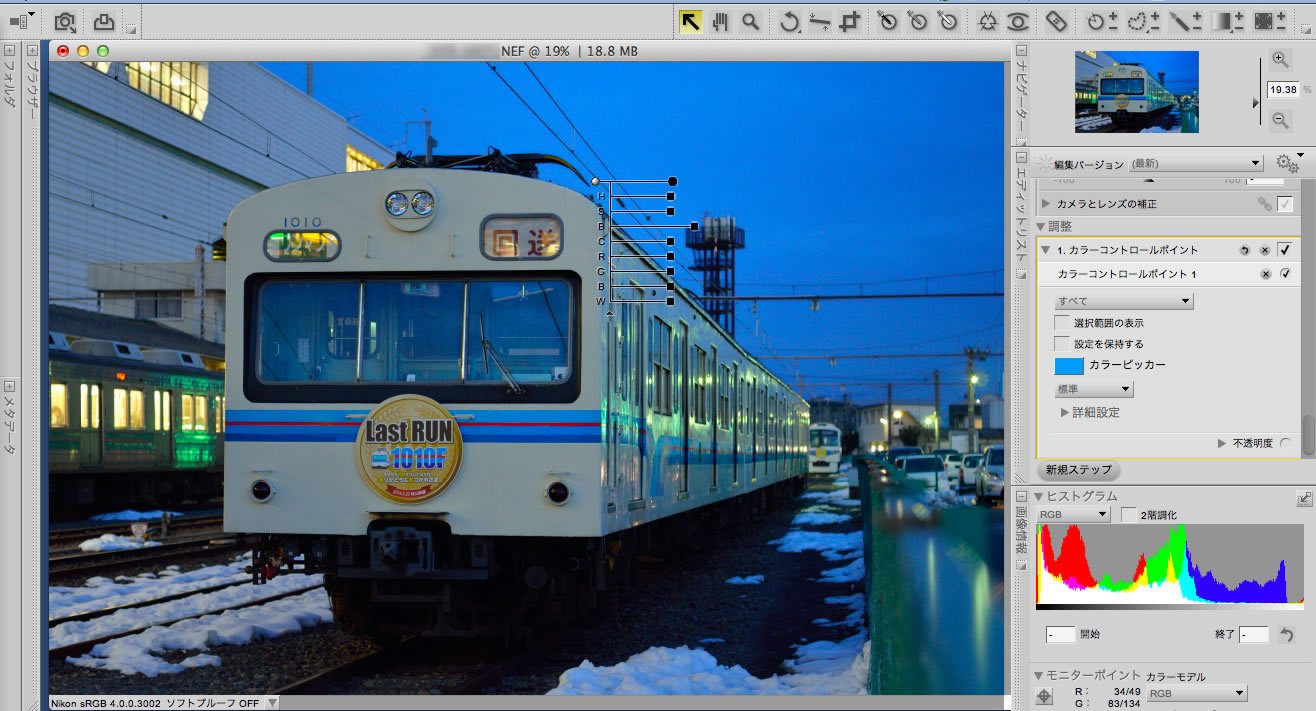Click the 新規ステップ button
Viewport: 1316px width, 711px height.
click(1077, 469)
